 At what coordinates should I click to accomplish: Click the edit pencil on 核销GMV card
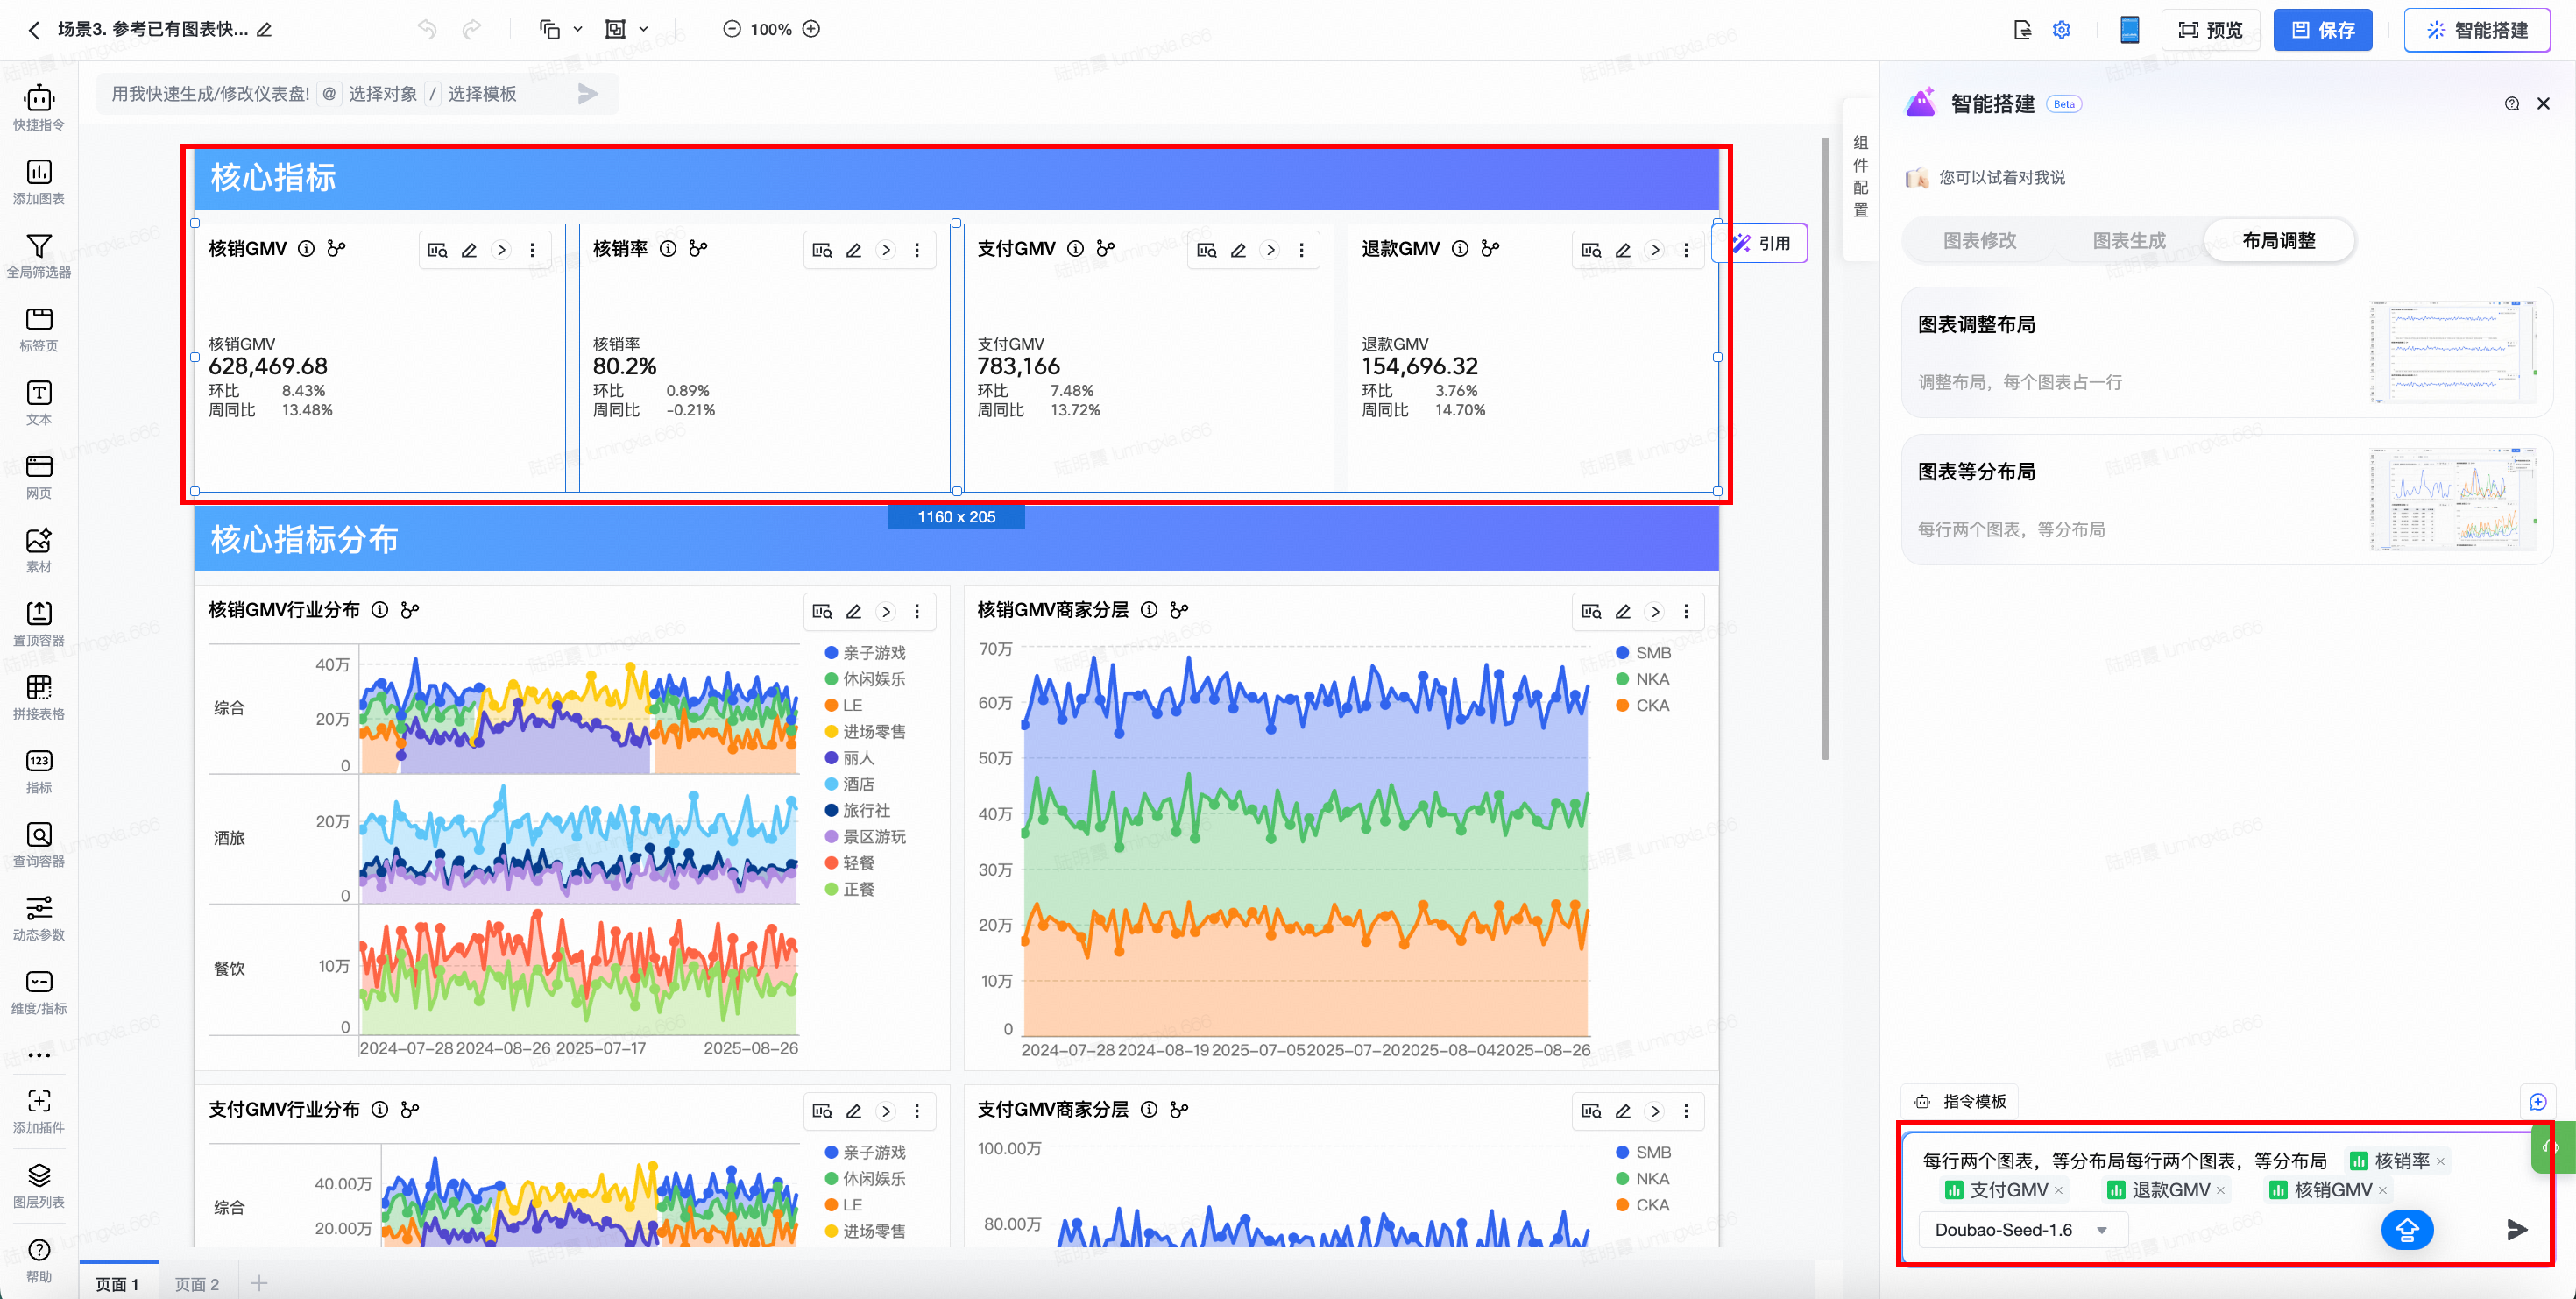click(x=469, y=250)
